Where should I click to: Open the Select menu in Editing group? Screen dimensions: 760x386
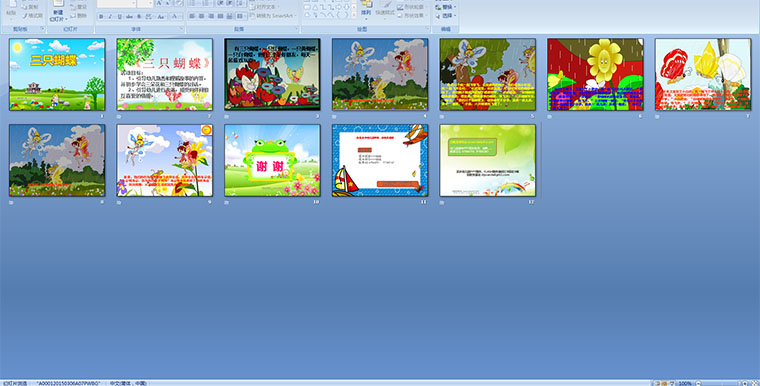pyautogui.click(x=445, y=16)
